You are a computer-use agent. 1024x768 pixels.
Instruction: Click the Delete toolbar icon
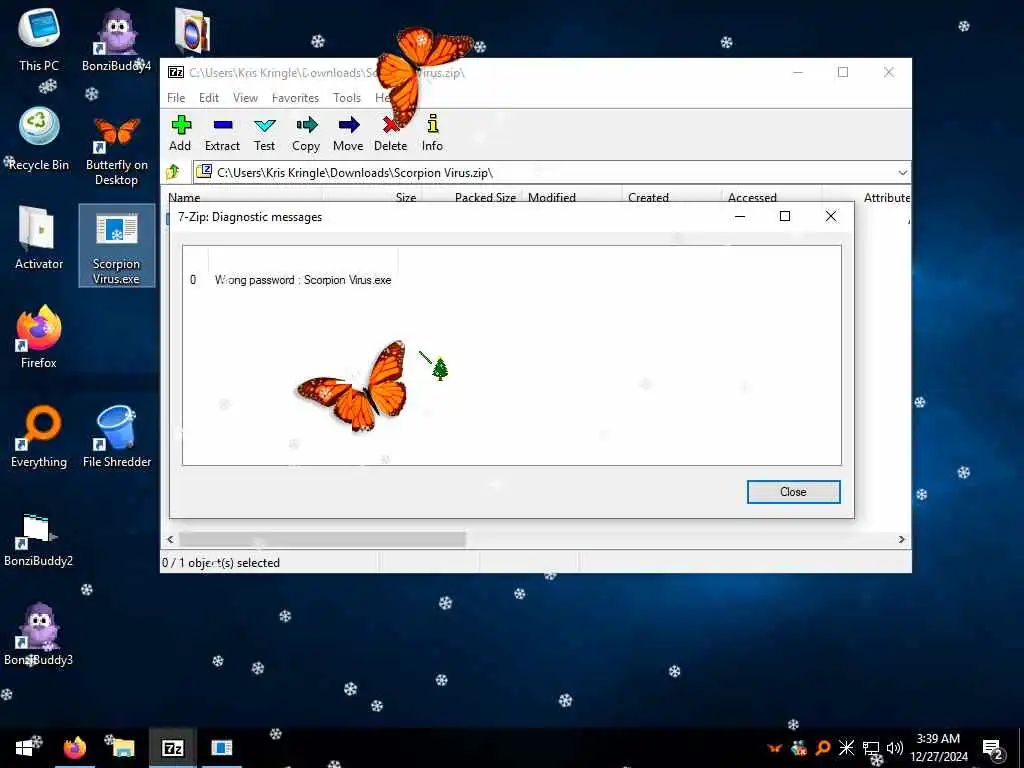click(x=391, y=133)
